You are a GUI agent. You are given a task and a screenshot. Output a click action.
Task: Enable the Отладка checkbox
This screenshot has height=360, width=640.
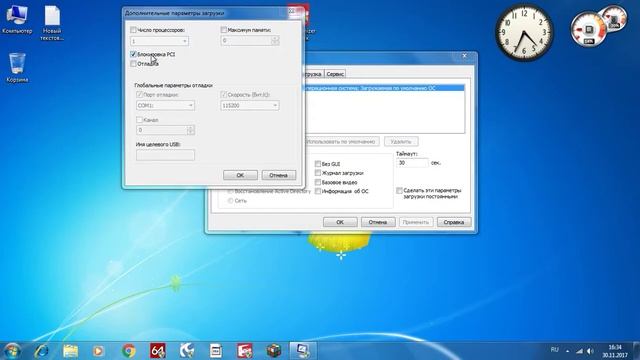point(133,64)
